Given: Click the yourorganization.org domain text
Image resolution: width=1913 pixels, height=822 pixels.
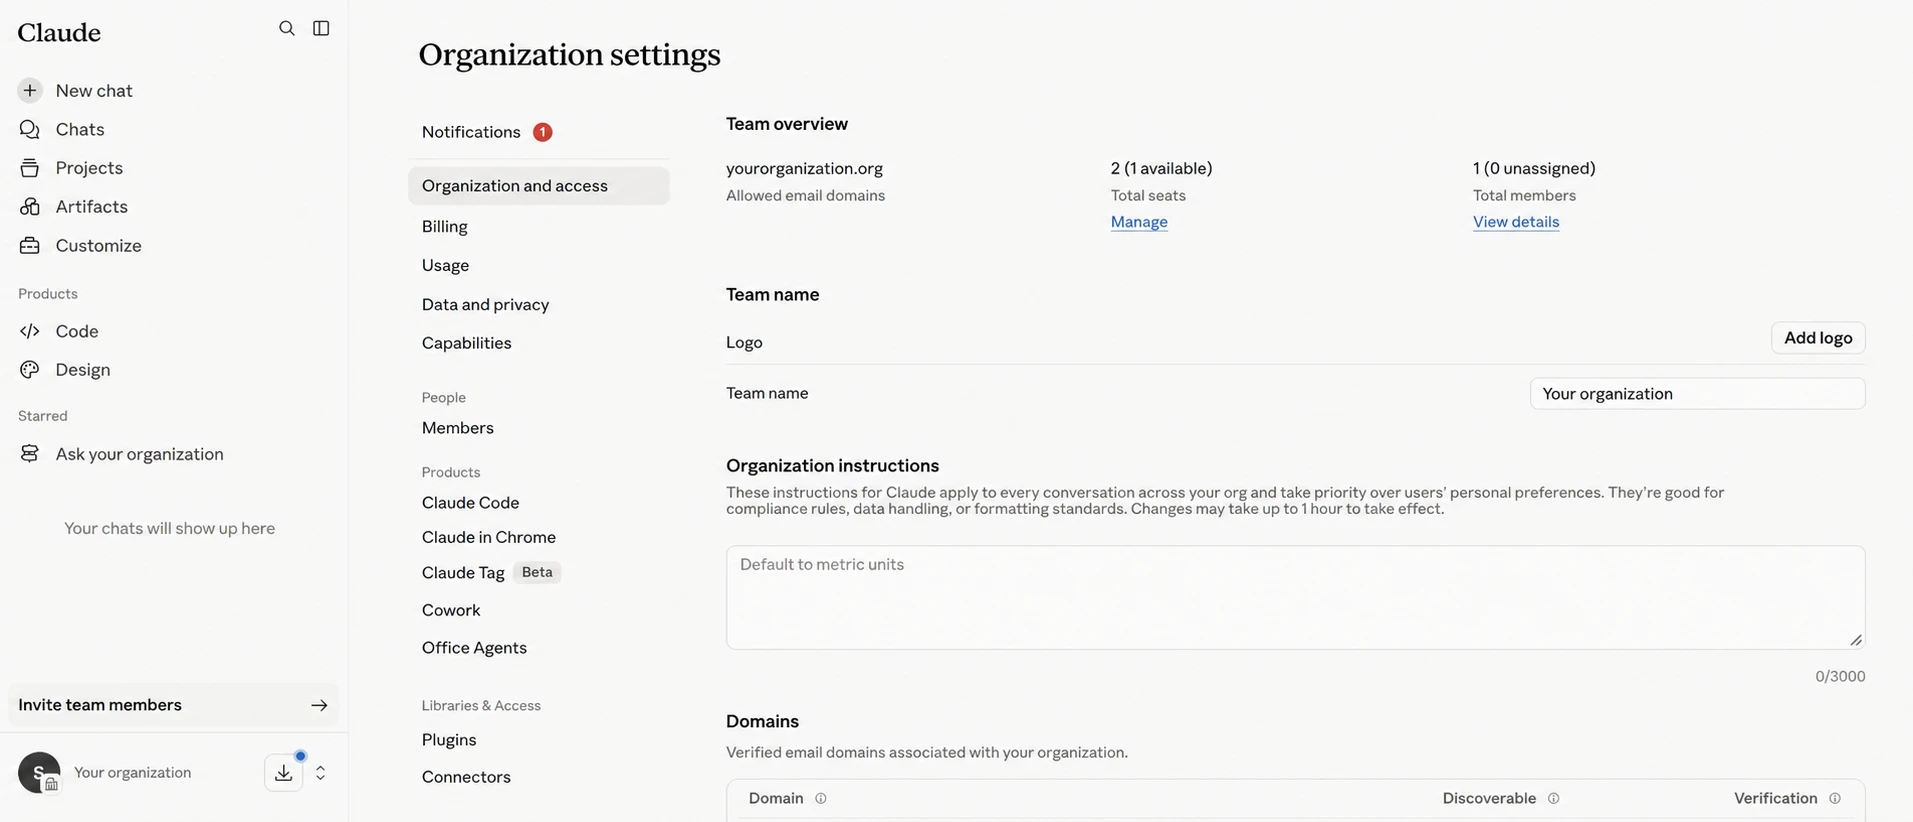Looking at the screenshot, I should point(804,168).
